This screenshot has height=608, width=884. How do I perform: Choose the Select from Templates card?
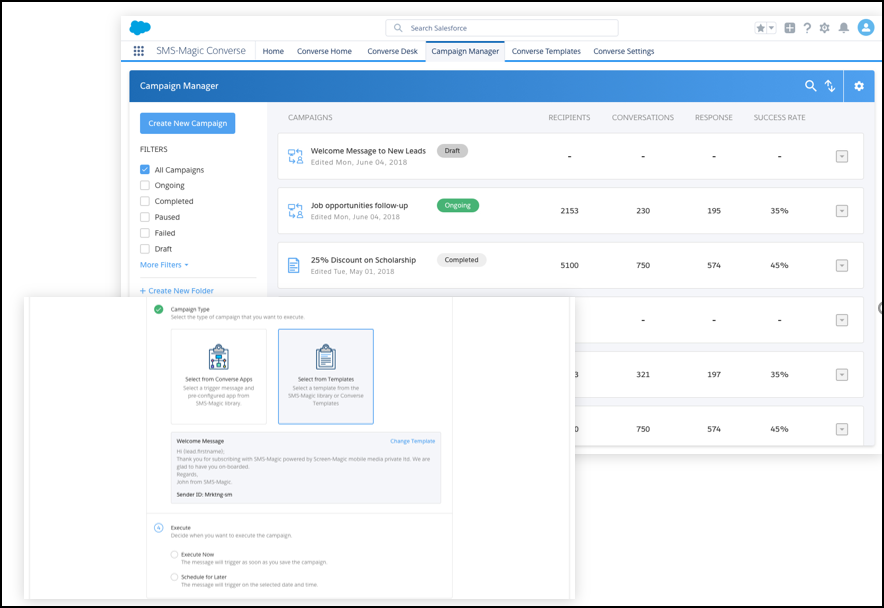(x=326, y=376)
